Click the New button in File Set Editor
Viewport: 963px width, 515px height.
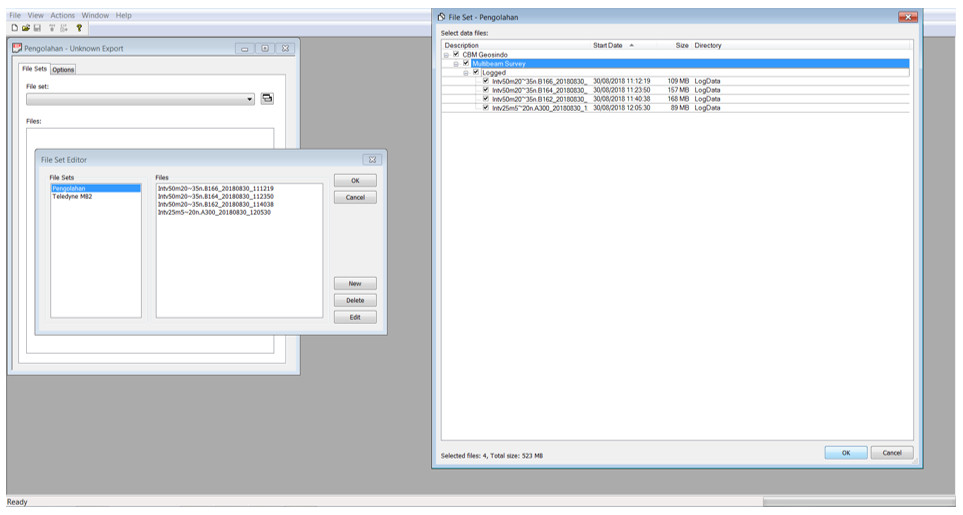coord(355,284)
